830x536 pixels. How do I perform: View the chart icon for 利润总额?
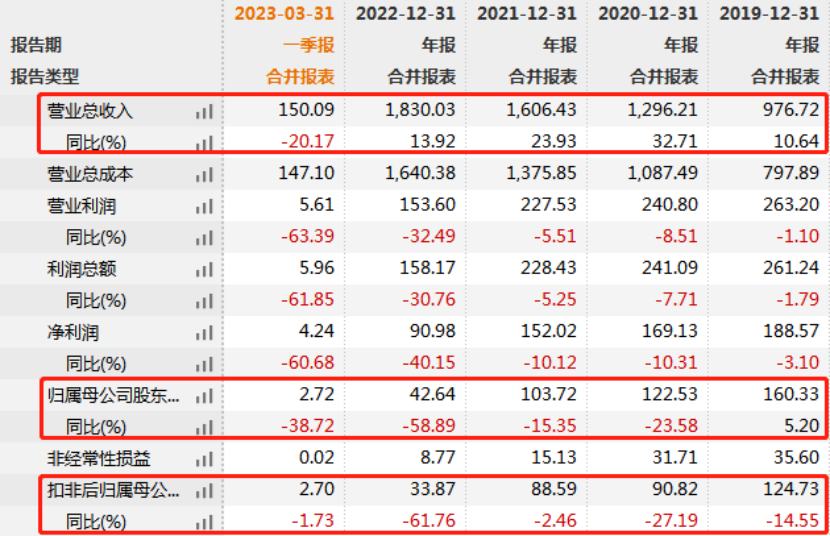204,269
